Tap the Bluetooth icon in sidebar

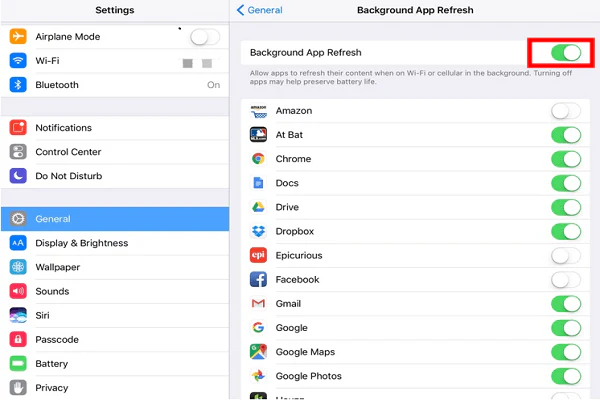tap(18, 85)
